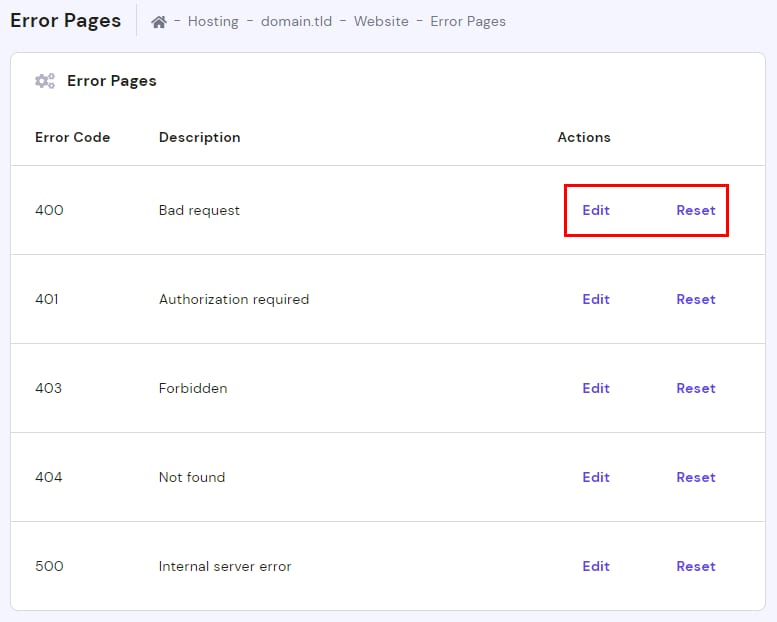777x622 pixels.
Task: Reset the 401 Authorization required page
Action: point(696,299)
